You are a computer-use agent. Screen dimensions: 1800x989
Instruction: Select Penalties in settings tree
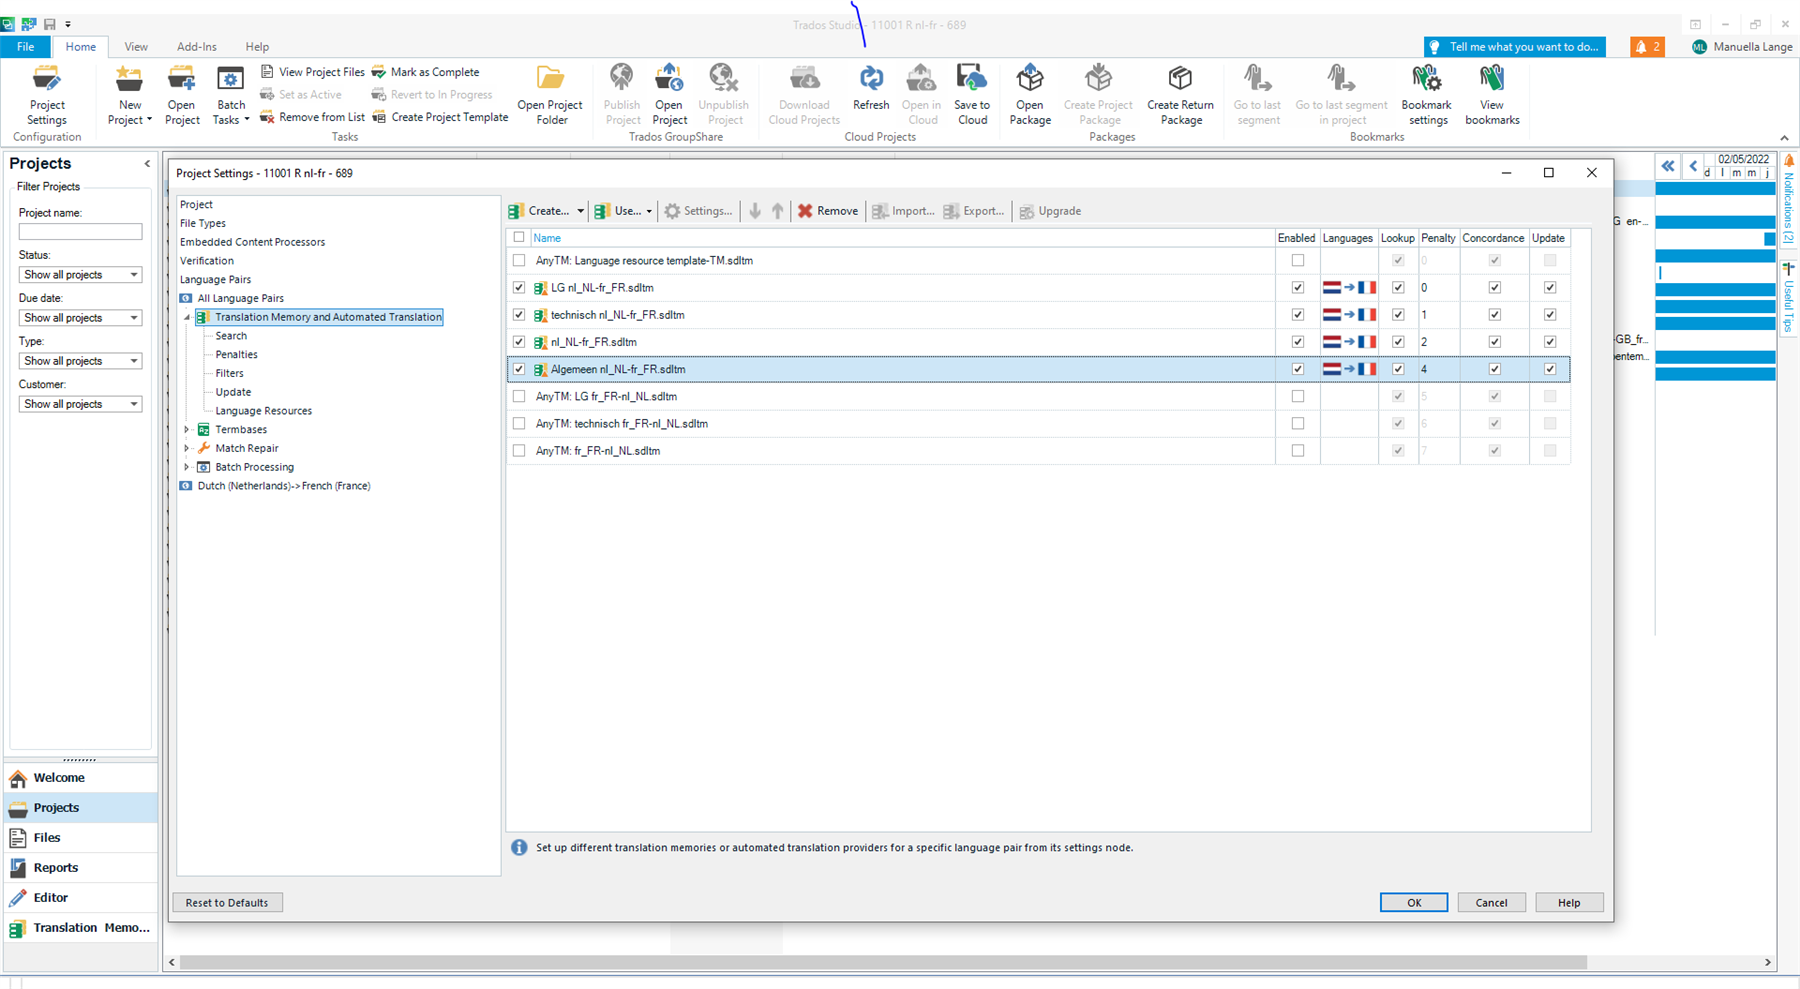pos(237,354)
